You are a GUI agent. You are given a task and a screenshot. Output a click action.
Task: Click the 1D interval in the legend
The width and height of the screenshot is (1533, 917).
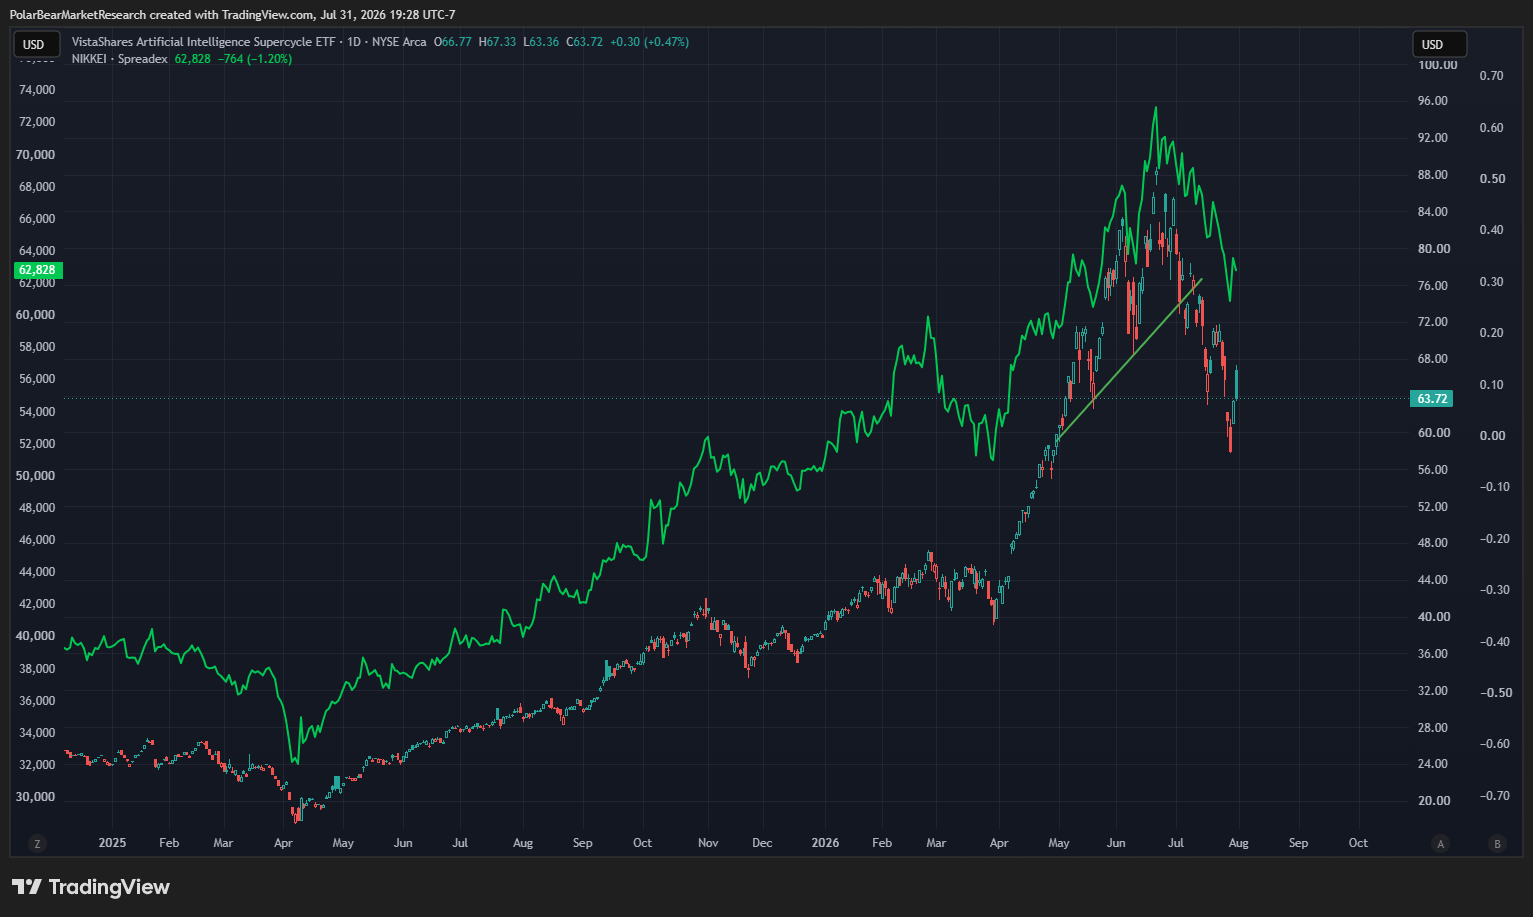click(354, 42)
